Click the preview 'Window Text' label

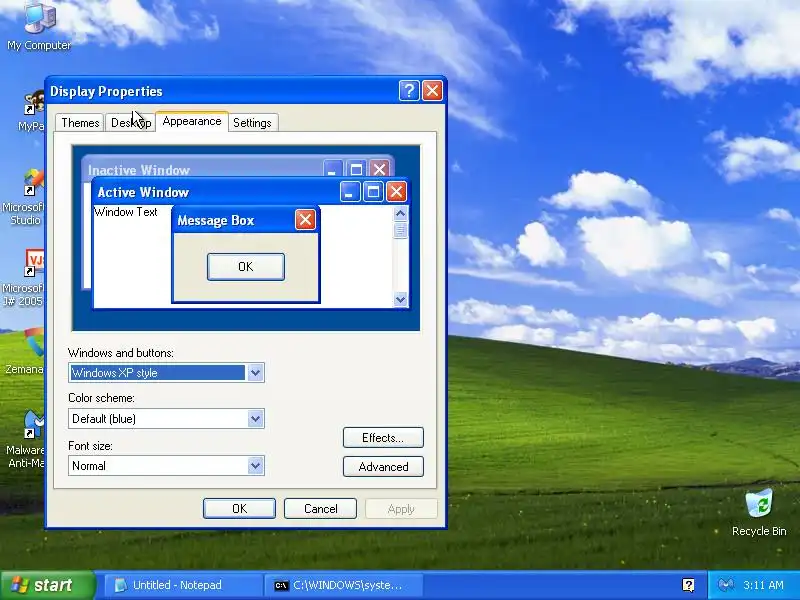point(126,212)
